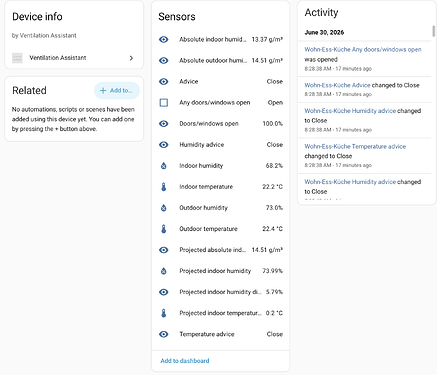Open Ventilation Assistant chevron in Device info
Image resolution: width=437 pixels, height=375 pixels.
tap(131, 58)
